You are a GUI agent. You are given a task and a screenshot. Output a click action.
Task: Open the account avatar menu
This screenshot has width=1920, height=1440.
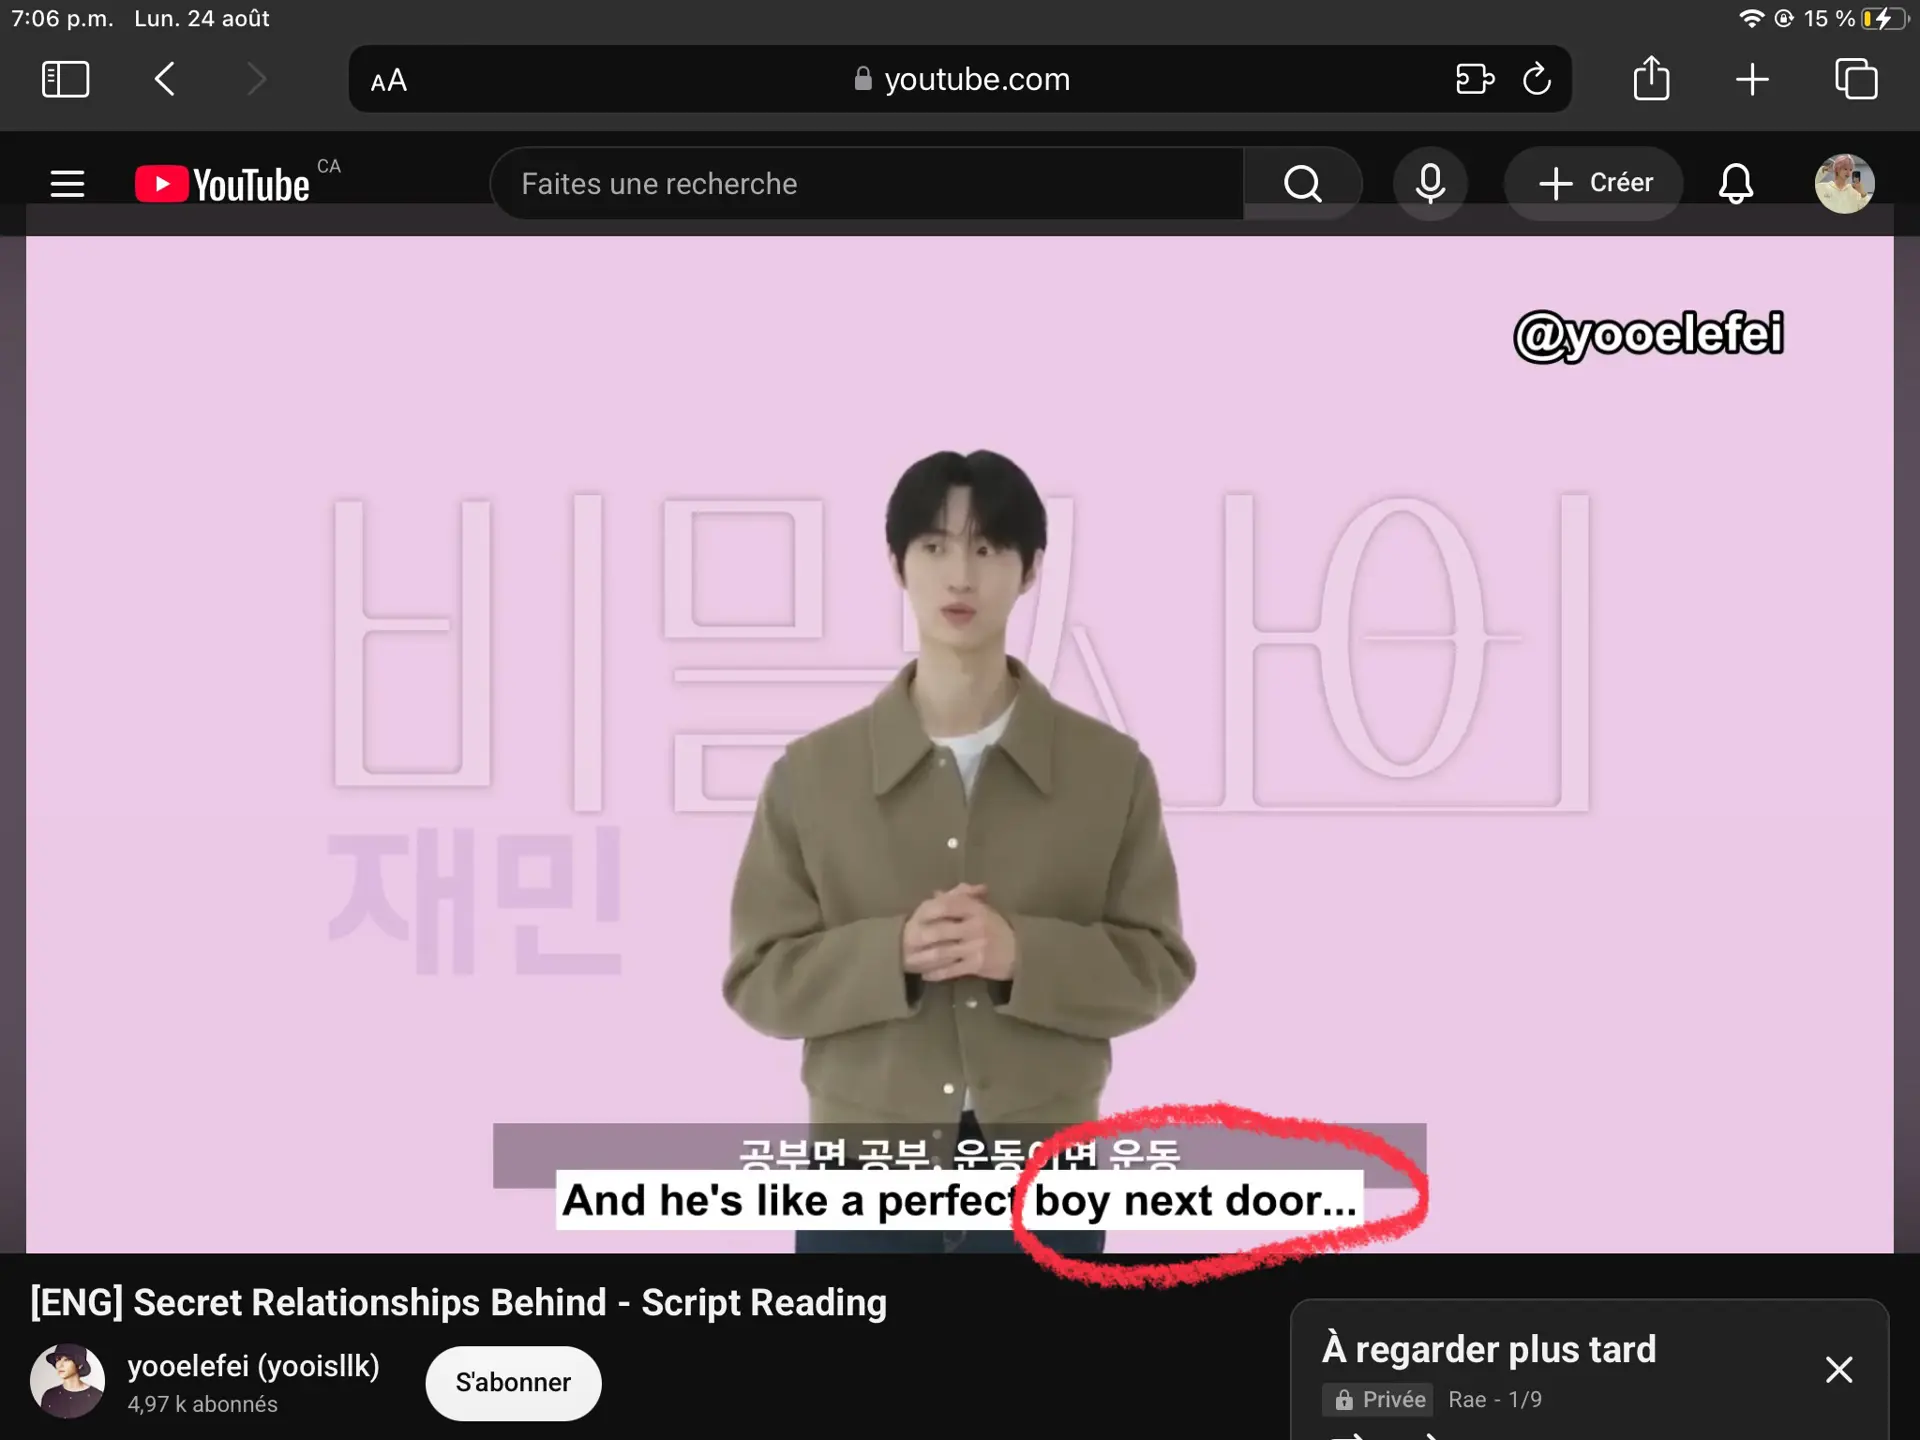click(1844, 184)
